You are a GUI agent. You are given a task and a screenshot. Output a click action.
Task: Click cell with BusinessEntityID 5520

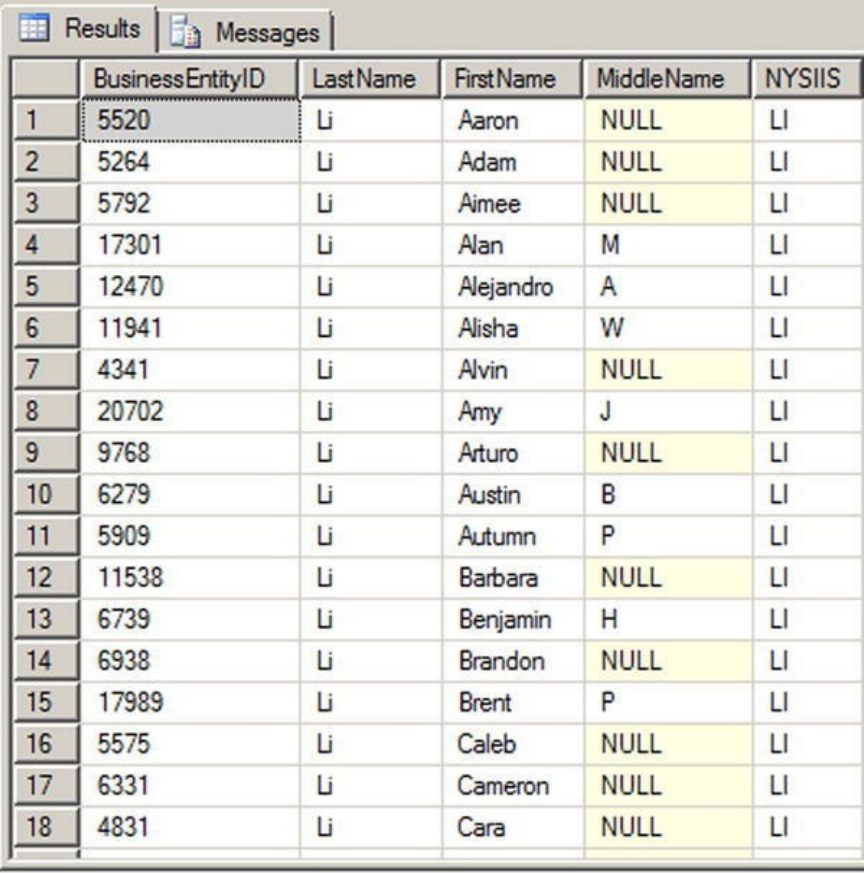189,121
